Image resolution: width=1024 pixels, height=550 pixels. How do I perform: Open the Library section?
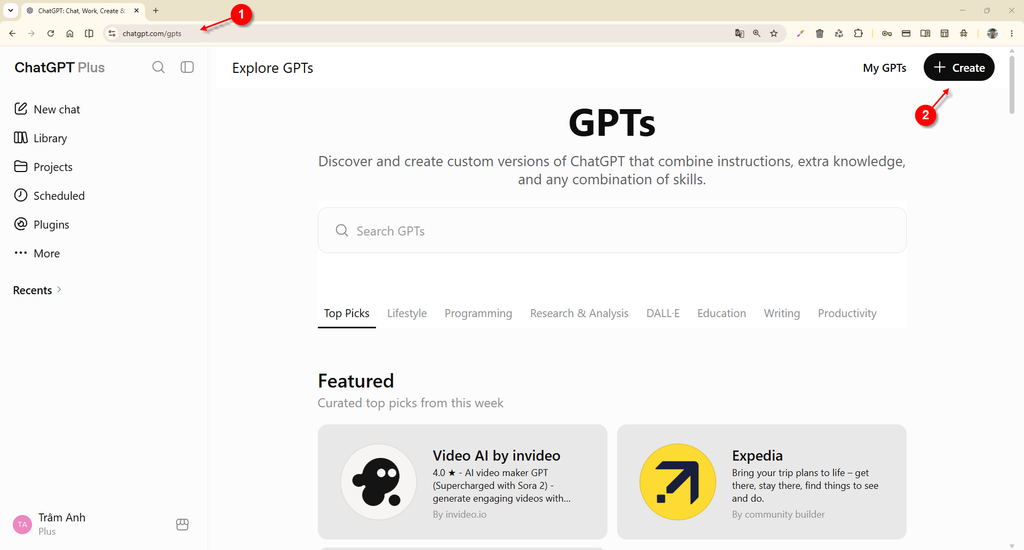40,138
